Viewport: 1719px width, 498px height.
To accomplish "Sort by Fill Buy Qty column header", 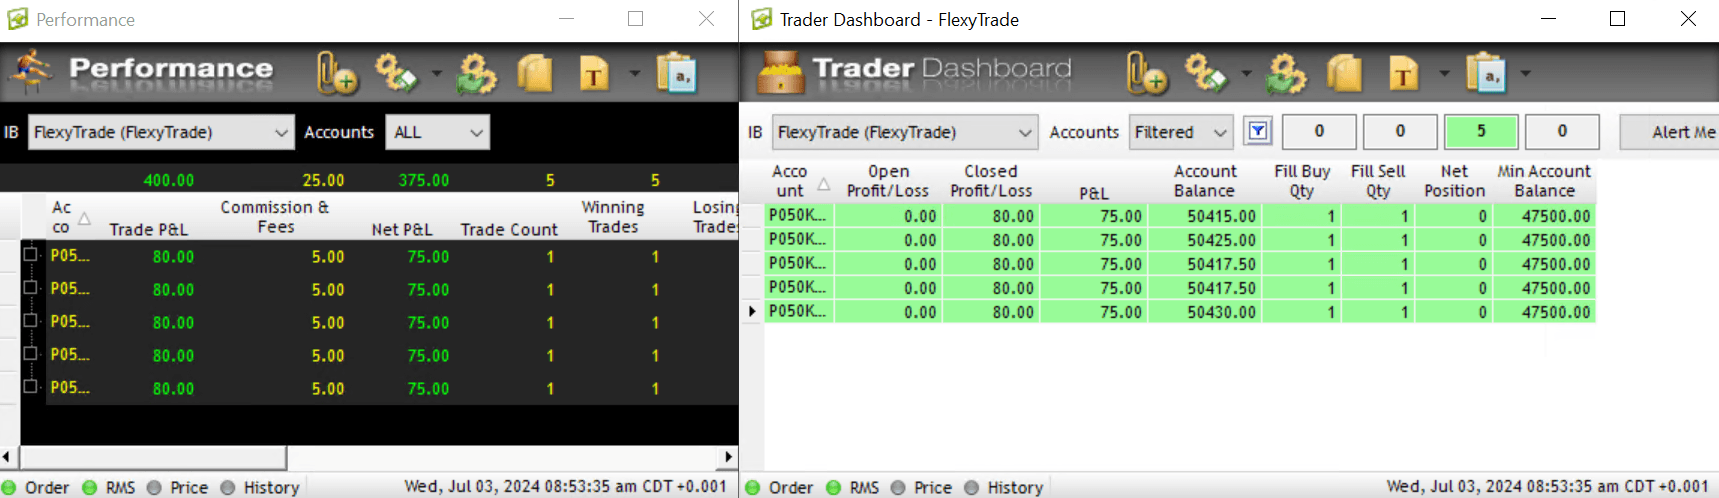I will pos(1302,181).
